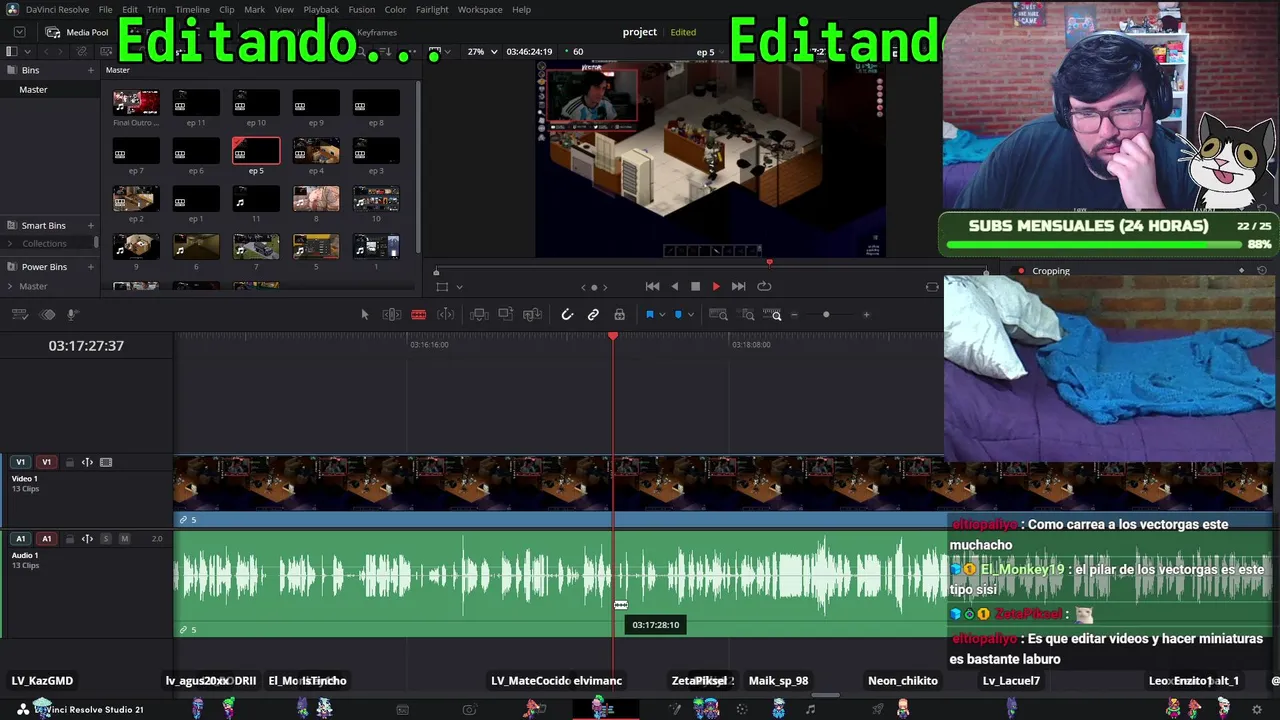Jump to first frame in viewer

(x=652, y=286)
